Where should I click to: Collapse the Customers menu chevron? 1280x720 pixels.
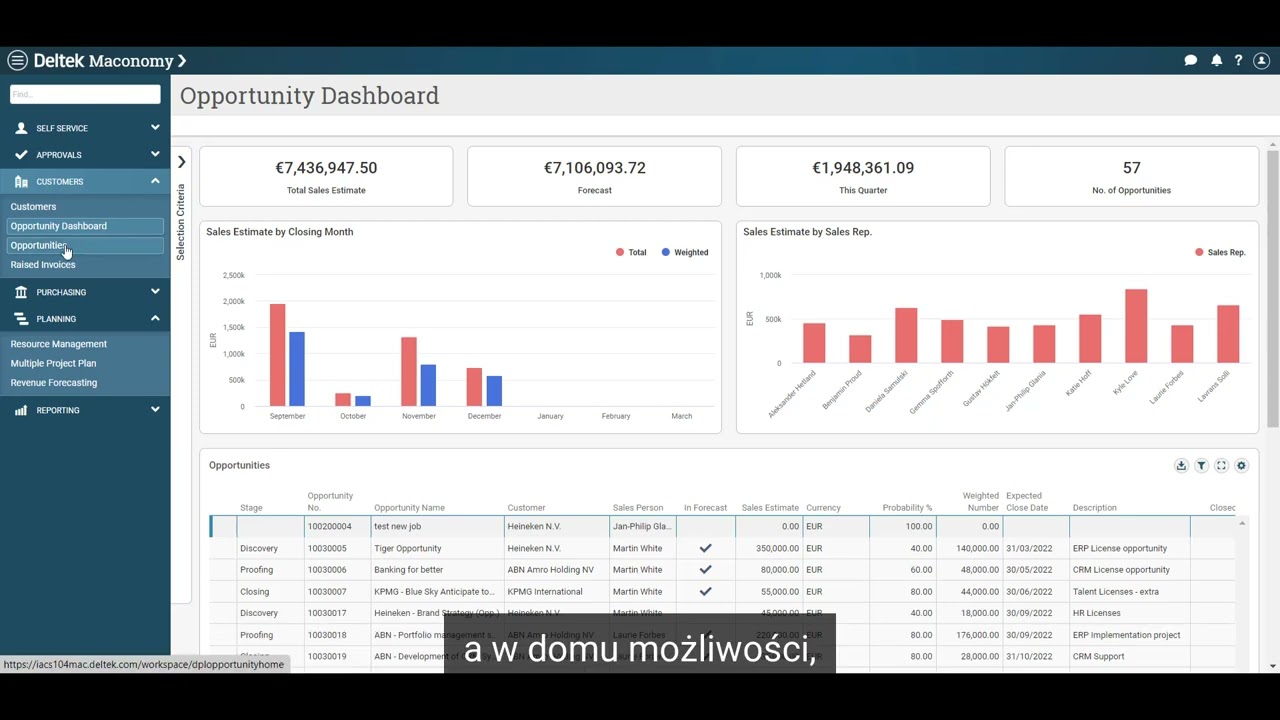(x=155, y=182)
